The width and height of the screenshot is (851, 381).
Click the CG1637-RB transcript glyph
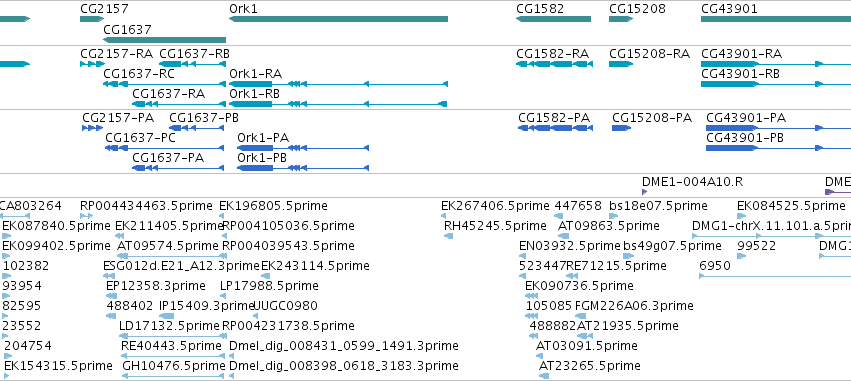192,64
